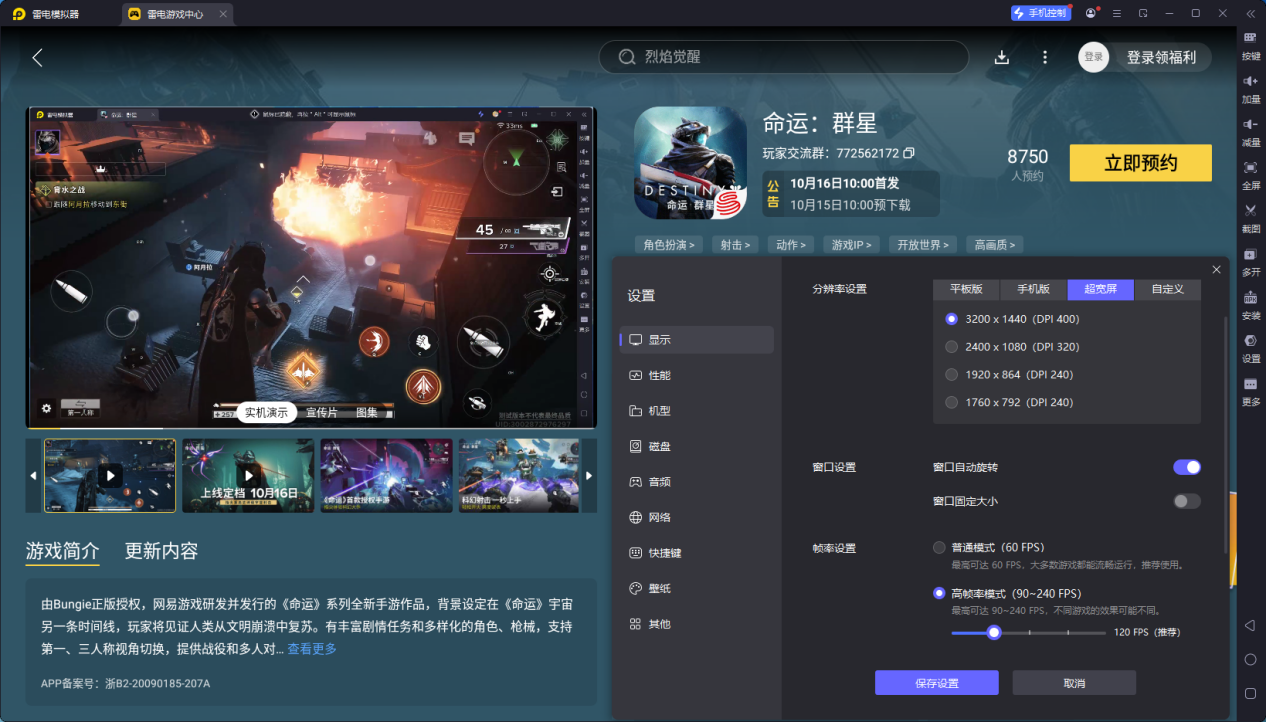The height and width of the screenshot is (722, 1266).
Task: Click 登录领福利 button
Action: (1161, 57)
